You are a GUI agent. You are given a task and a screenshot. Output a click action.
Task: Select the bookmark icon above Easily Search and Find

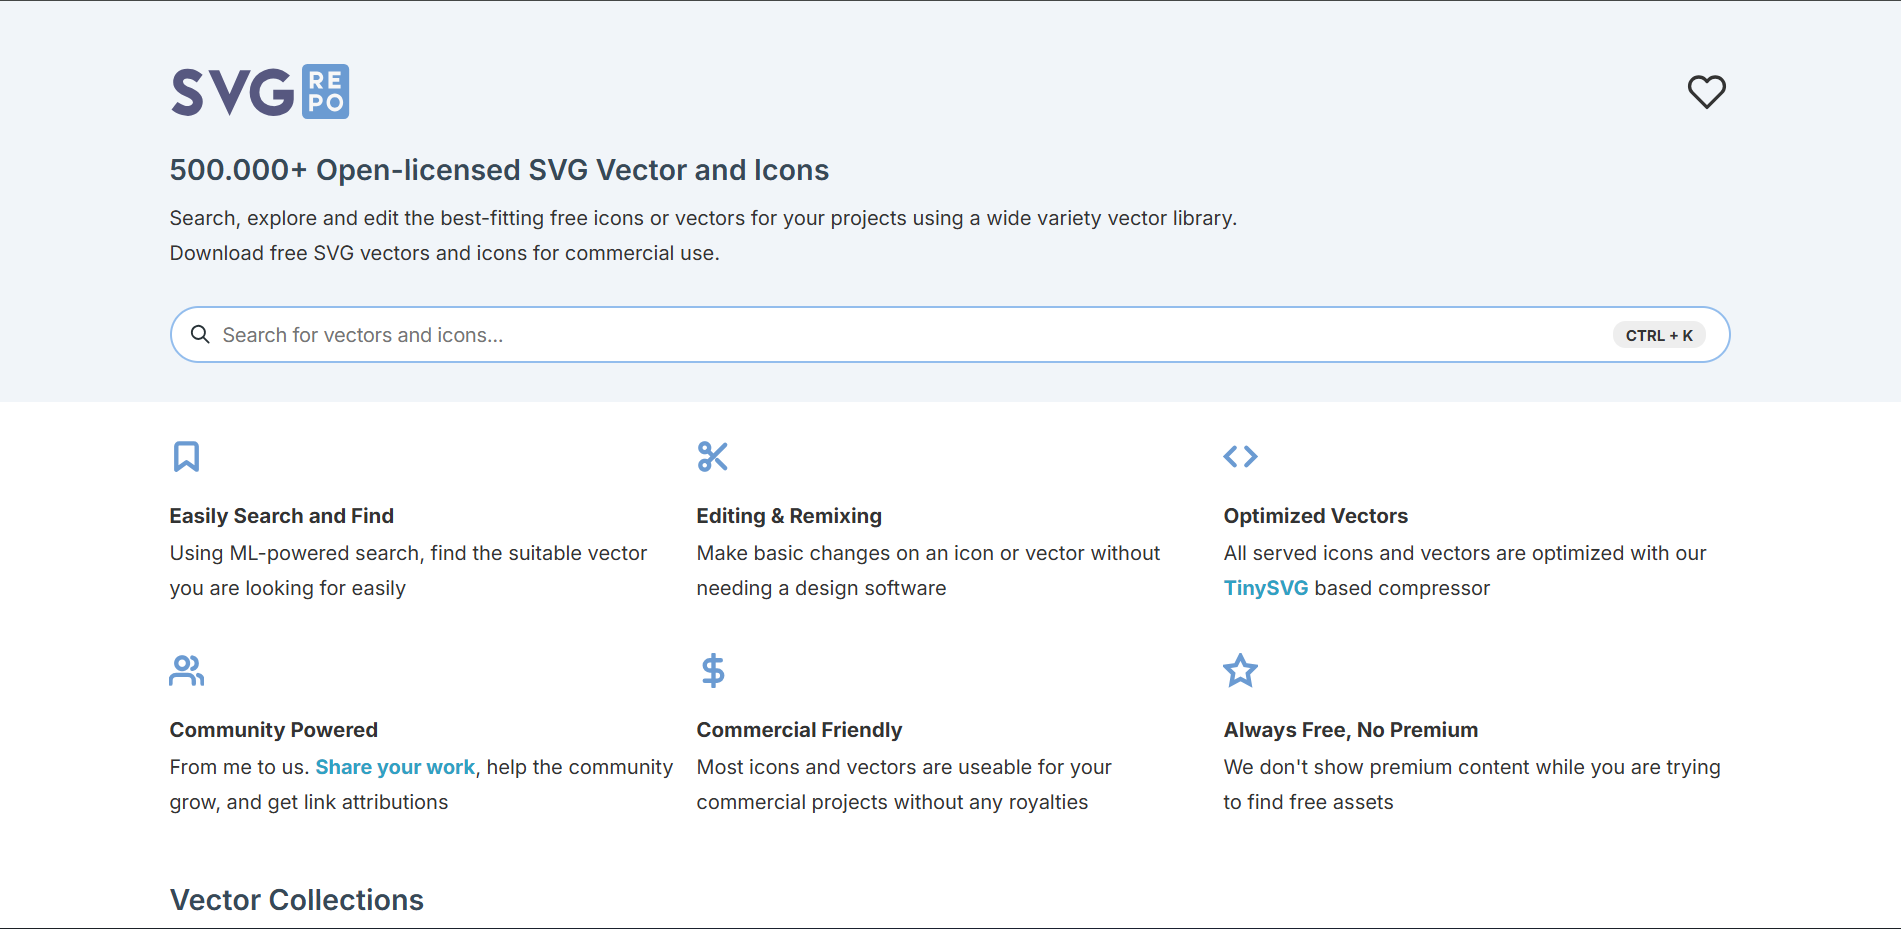(185, 456)
